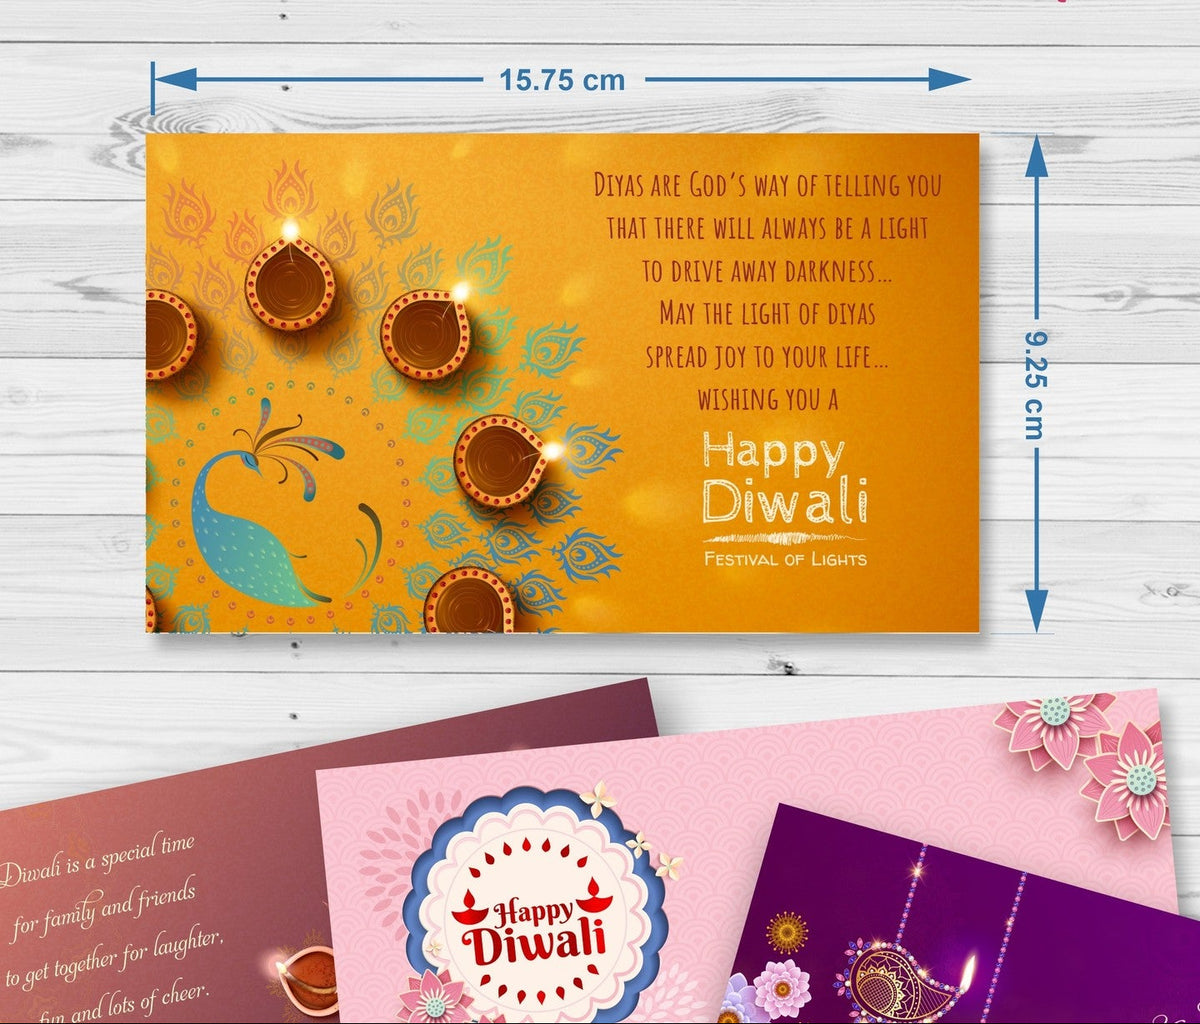Click the line 'Diyas are God's way of telling you'
1200x1024 pixels.
[768, 185]
